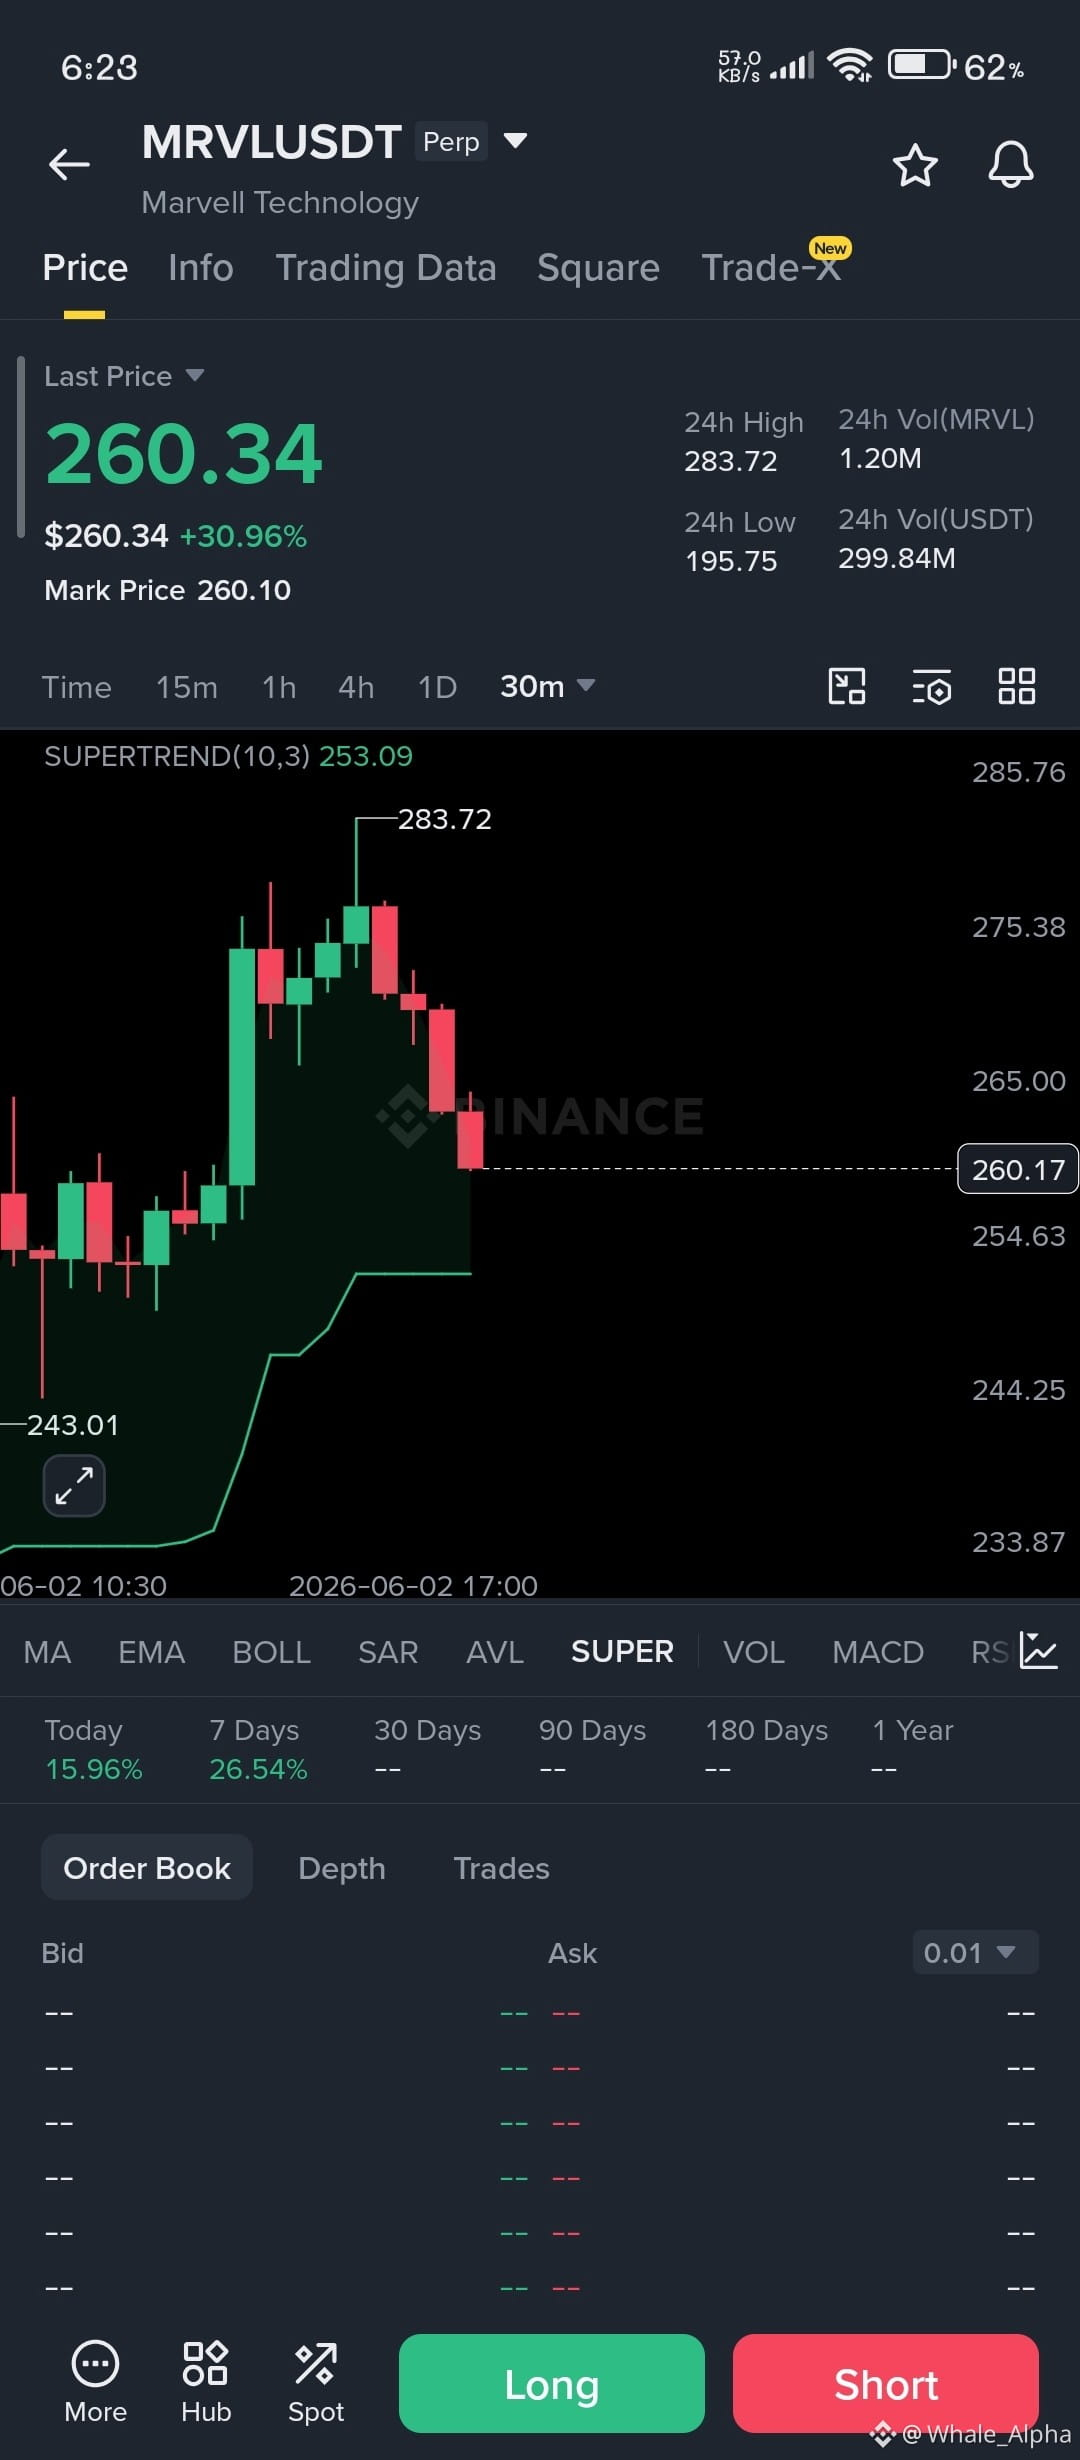Enable the AVL indicator
Screen dimensions: 1080x2460
[x=495, y=1652]
